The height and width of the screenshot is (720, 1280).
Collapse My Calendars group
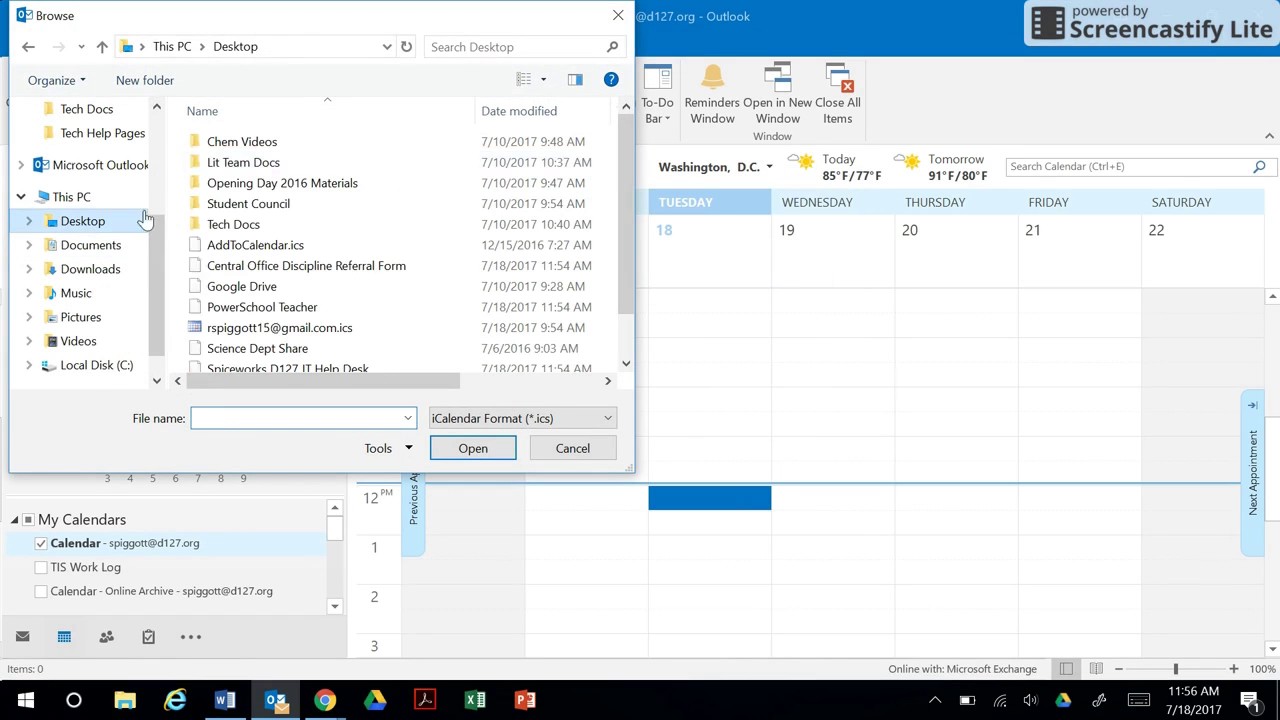click(x=15, y=520)
